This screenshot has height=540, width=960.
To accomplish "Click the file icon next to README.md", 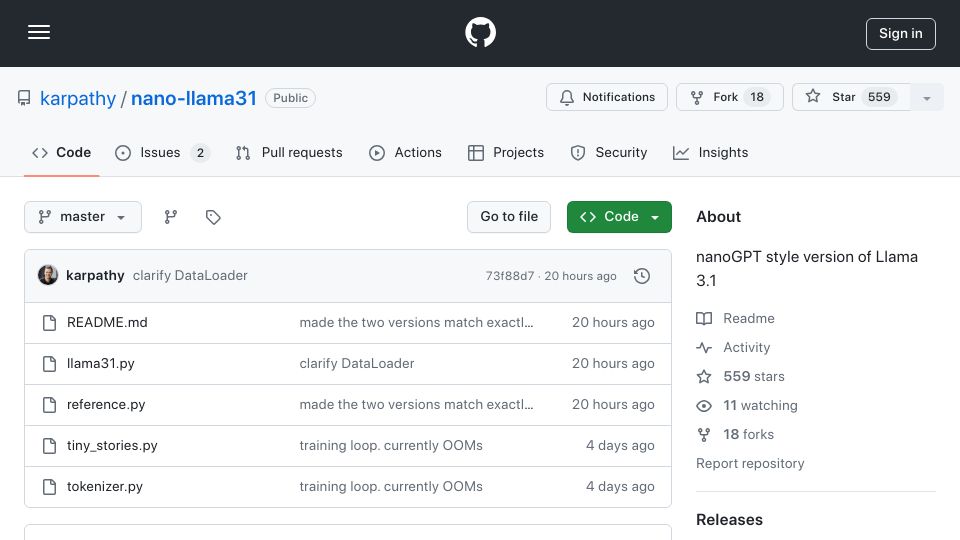I will point(50,323).
